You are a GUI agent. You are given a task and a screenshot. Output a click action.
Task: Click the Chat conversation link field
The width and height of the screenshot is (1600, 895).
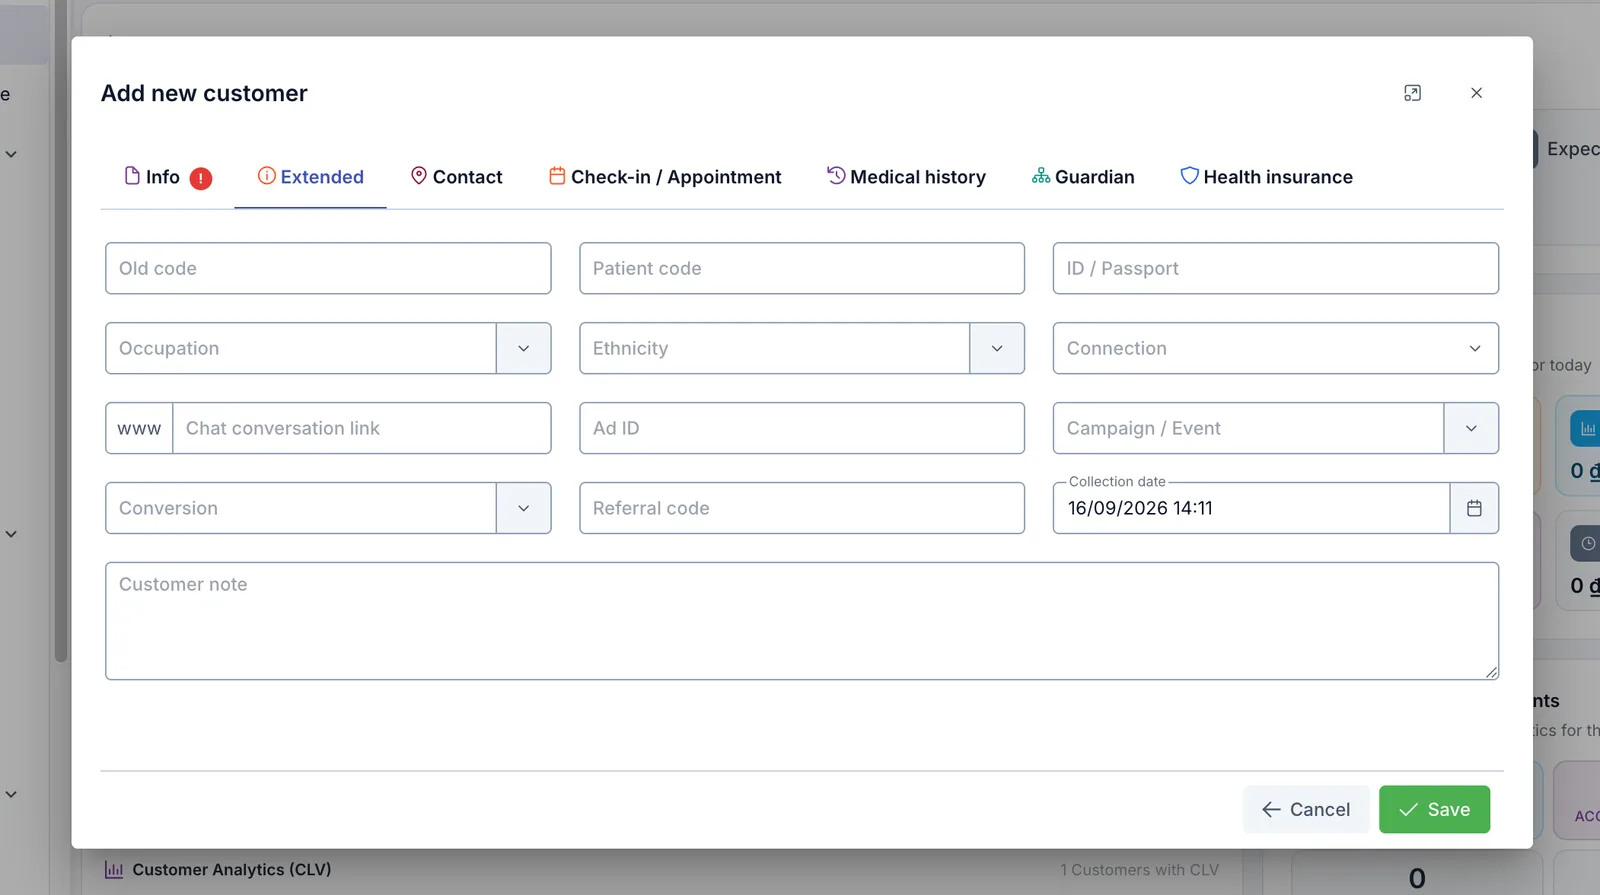362,428
